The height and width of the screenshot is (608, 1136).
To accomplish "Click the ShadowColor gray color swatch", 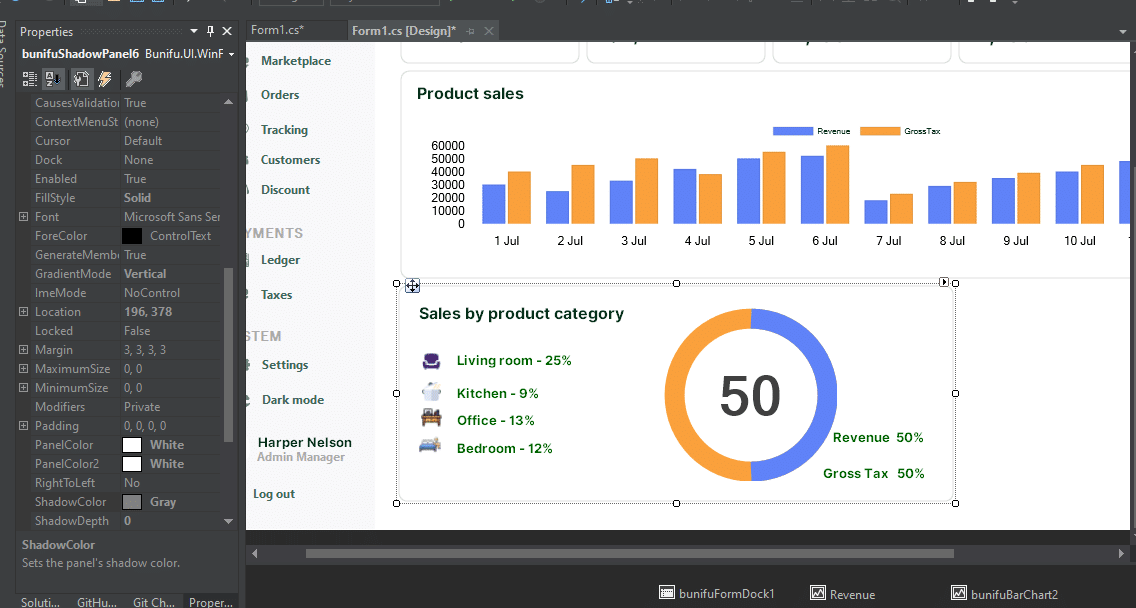I will [132, 502].
